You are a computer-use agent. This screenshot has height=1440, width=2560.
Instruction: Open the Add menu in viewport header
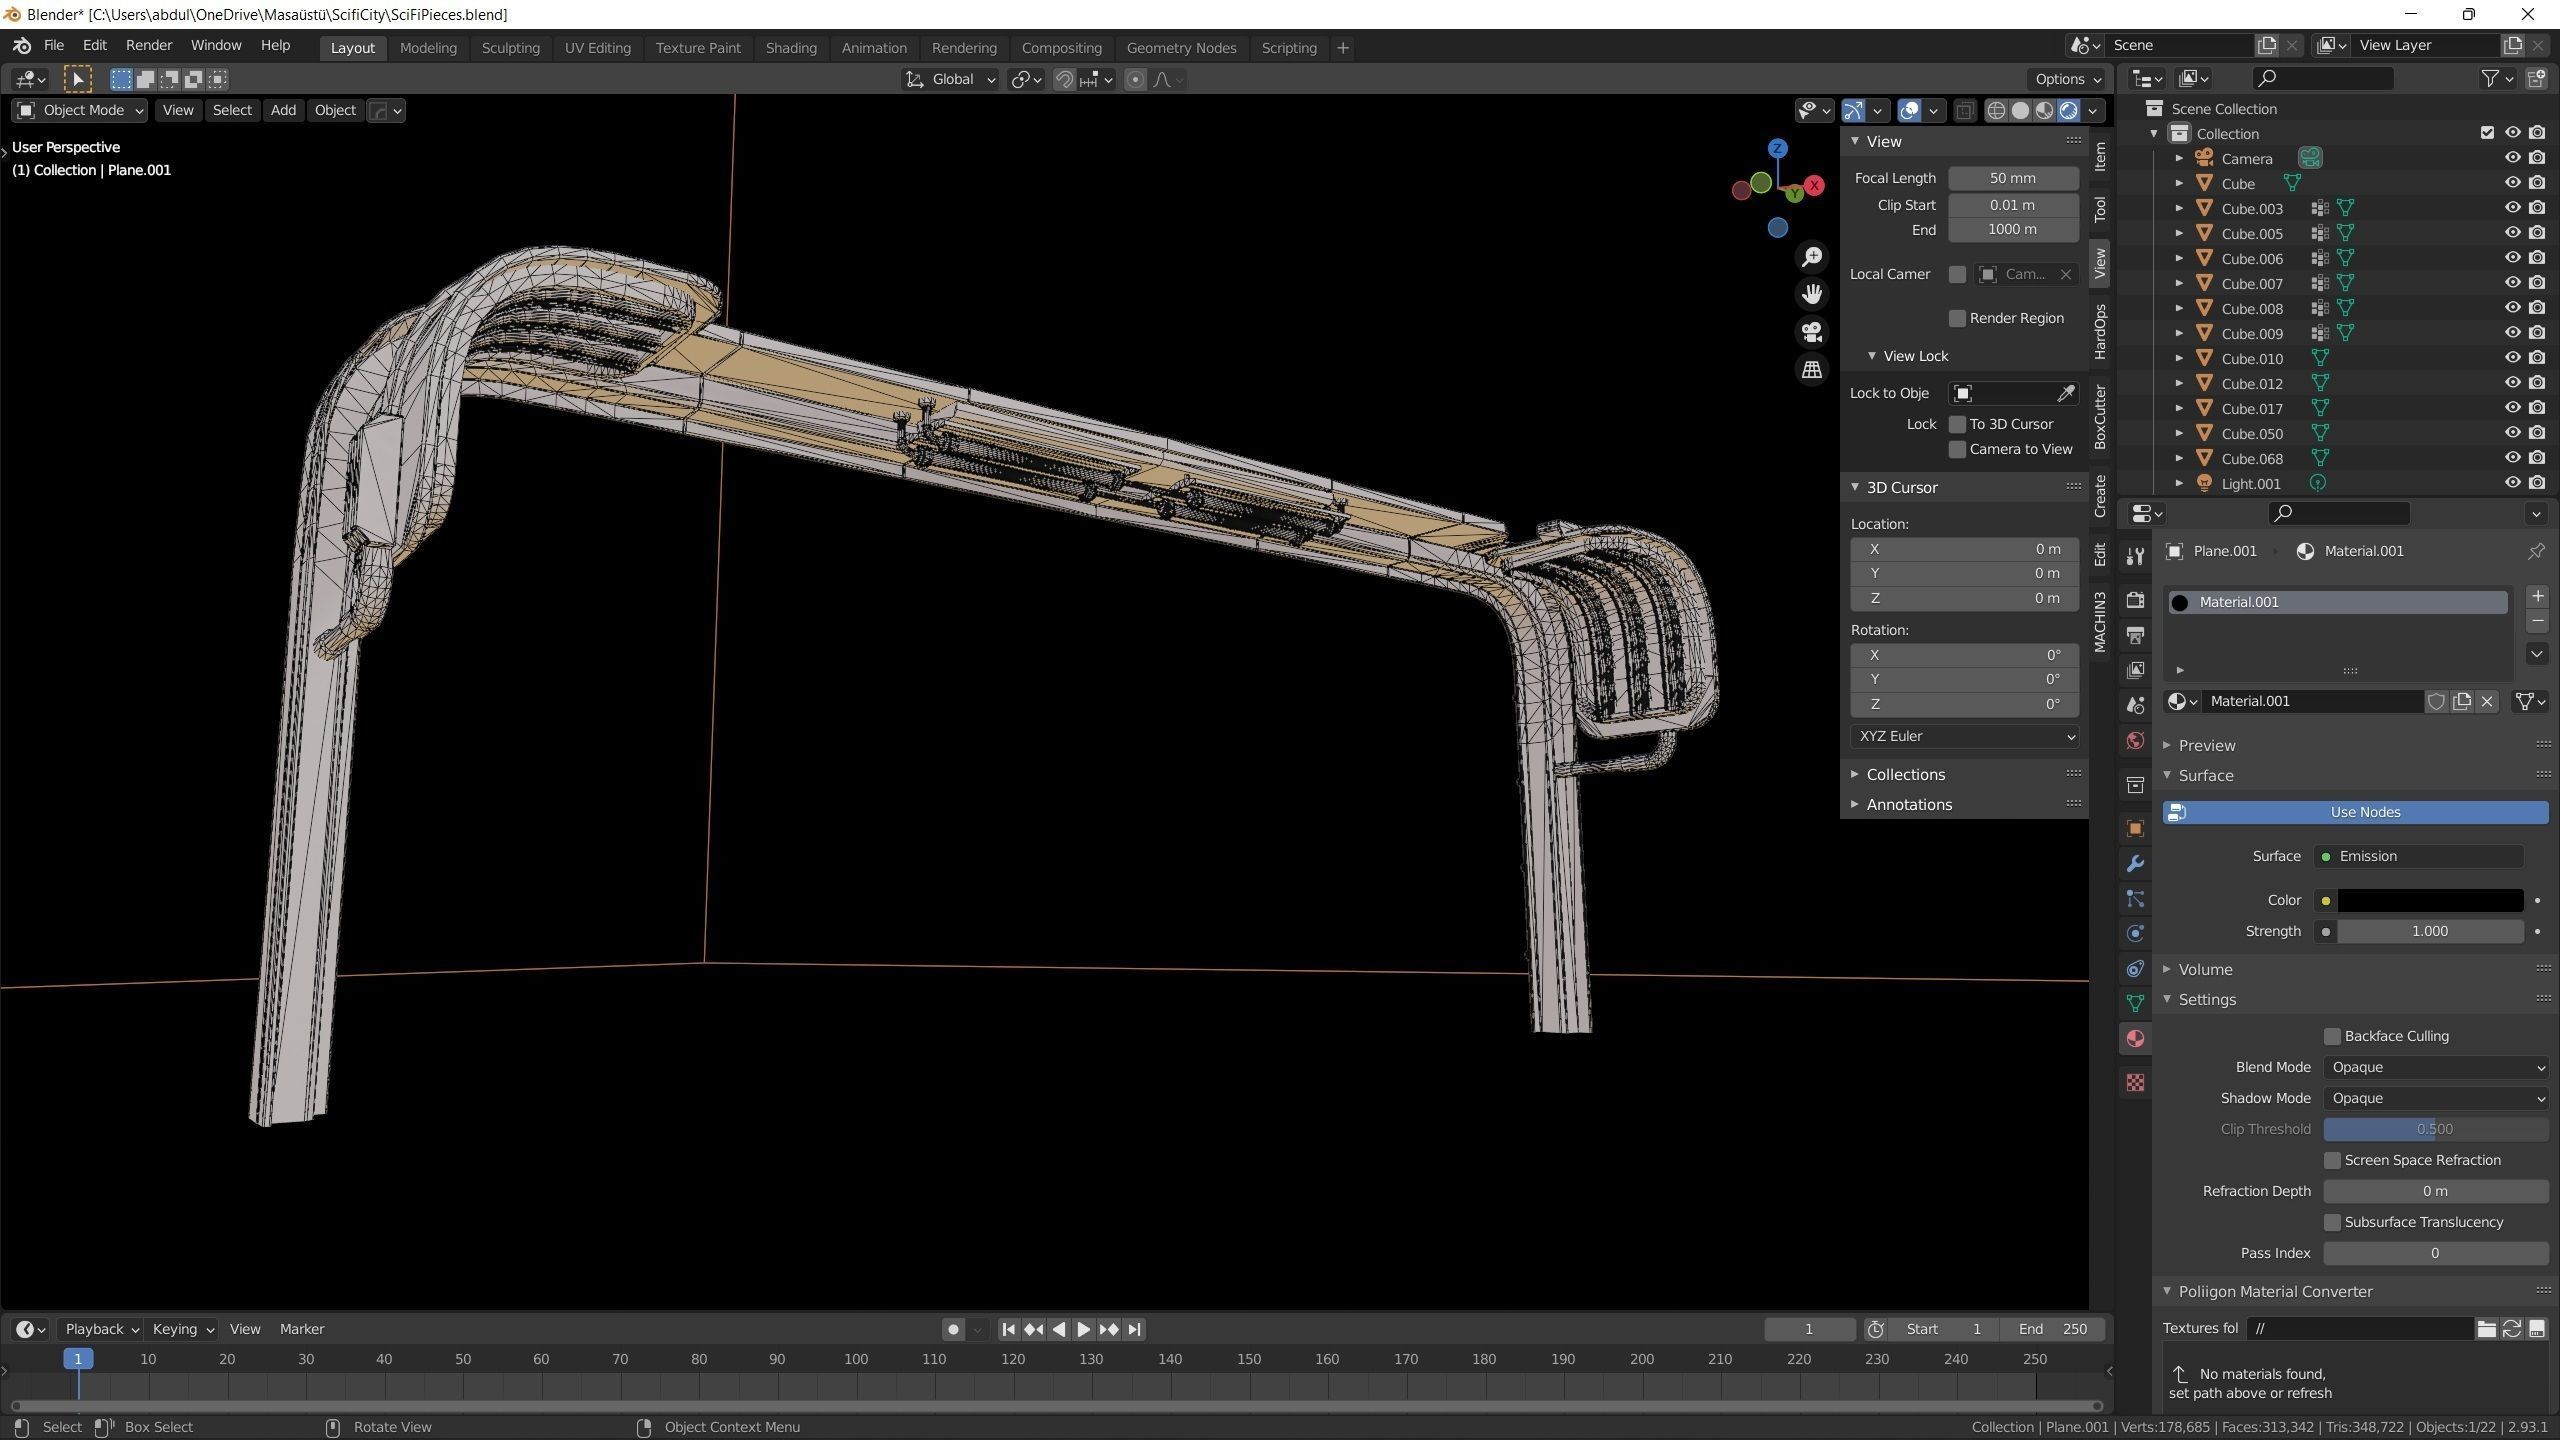pos(283,110)
